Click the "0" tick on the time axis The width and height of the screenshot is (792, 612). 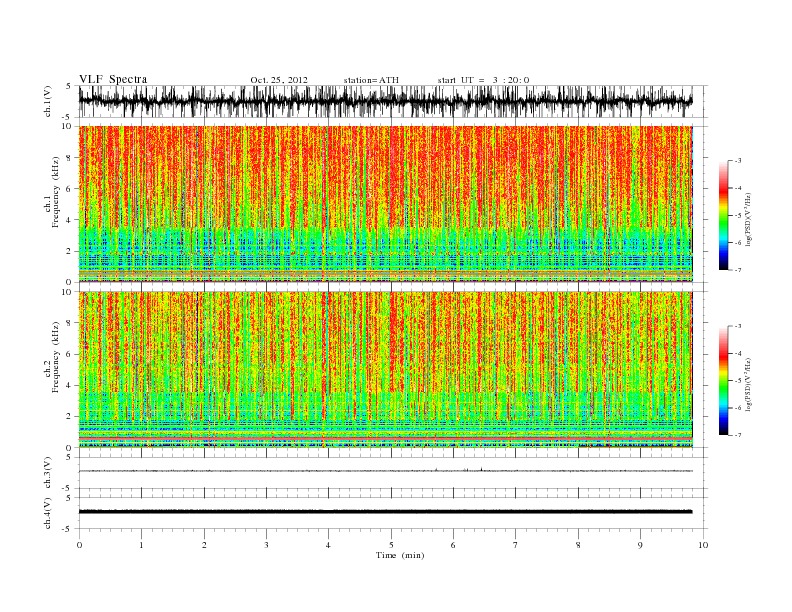point(79,545)
